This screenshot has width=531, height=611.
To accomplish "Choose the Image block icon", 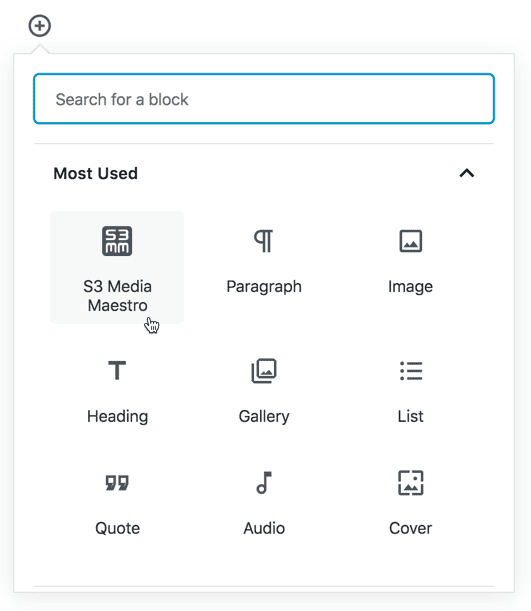I will [x=411, y=241].
